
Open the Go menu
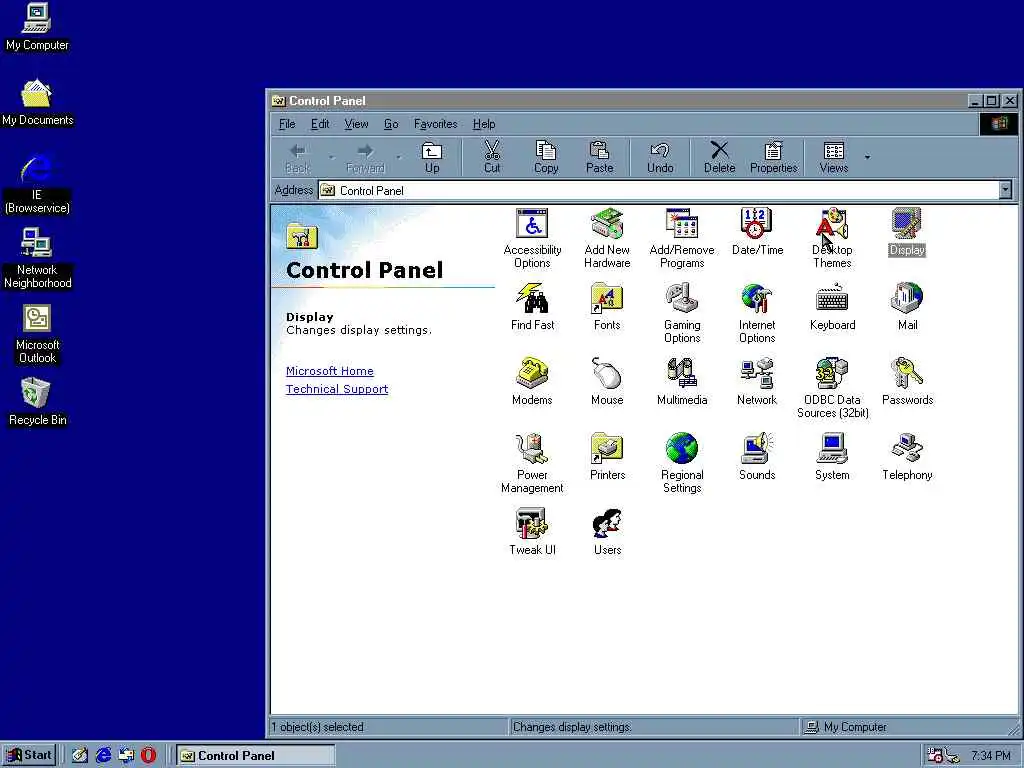coord(391,124)
